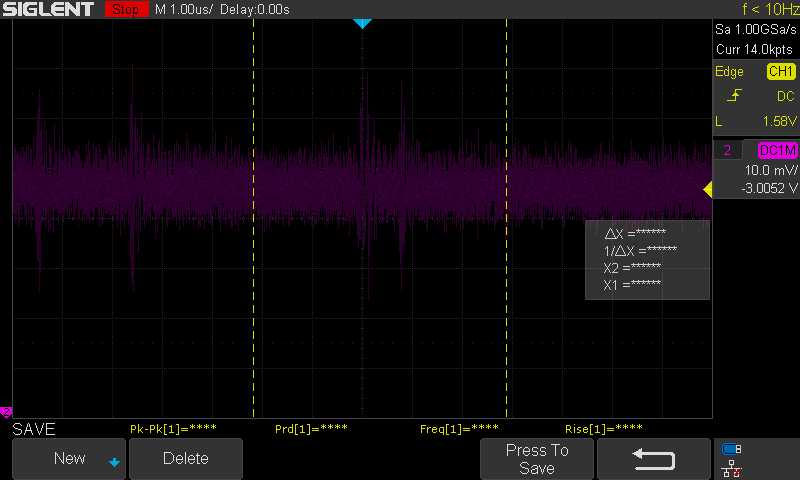
Task: Click the X2 cursor readout
Action: click(x=632, y=268)
